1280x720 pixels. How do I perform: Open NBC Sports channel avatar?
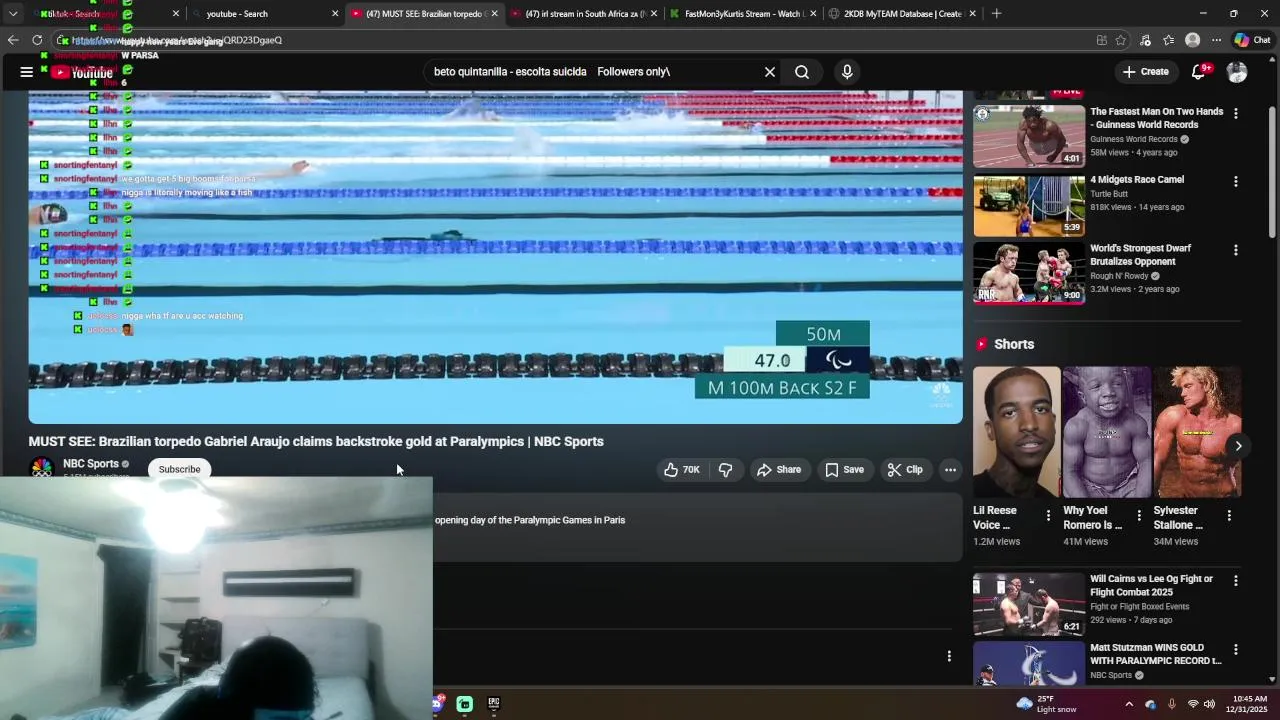(x=42, y=468)
